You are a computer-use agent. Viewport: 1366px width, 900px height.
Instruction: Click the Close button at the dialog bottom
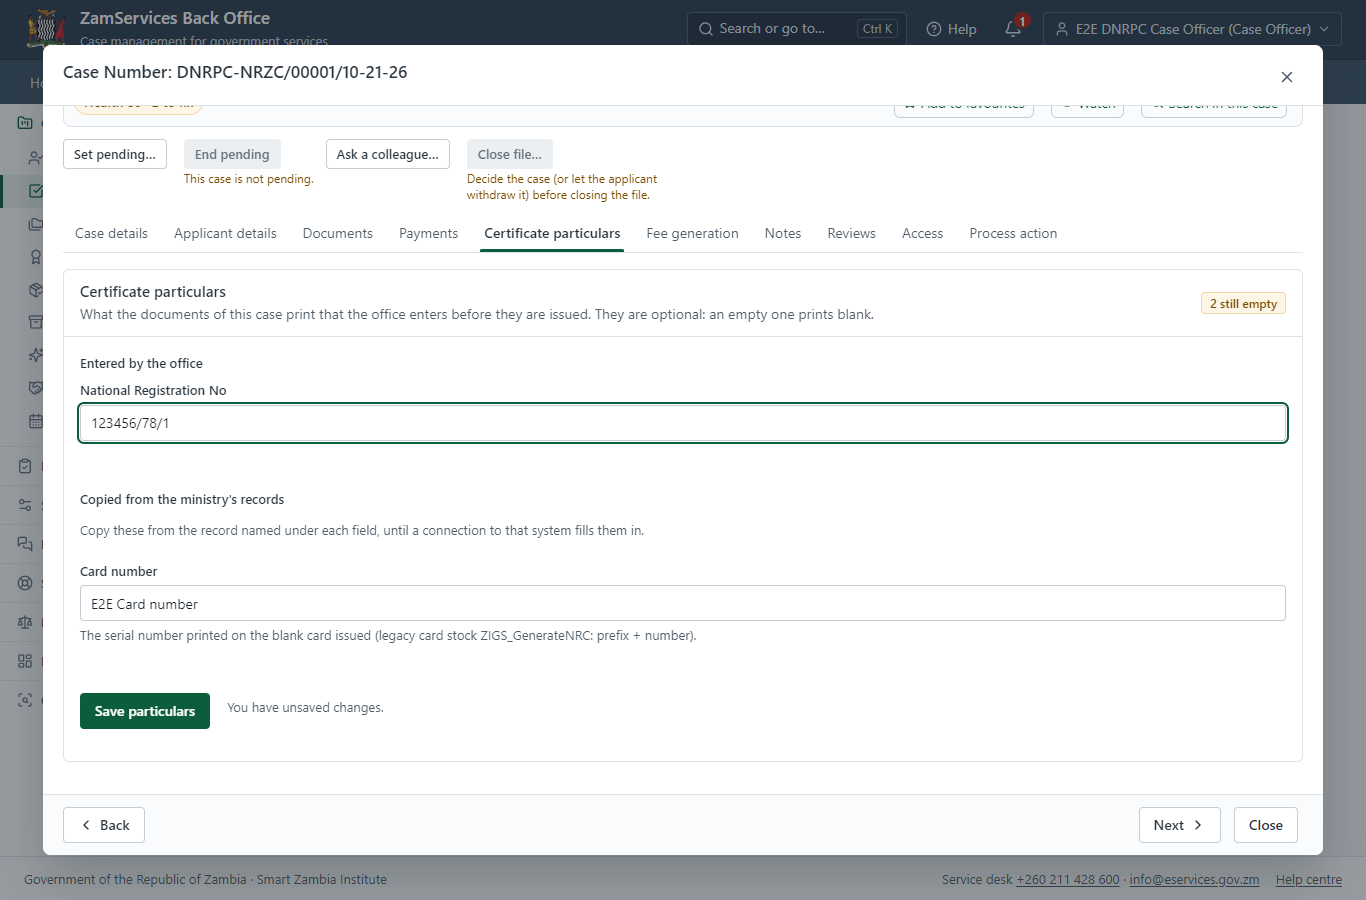point(1266,825)
